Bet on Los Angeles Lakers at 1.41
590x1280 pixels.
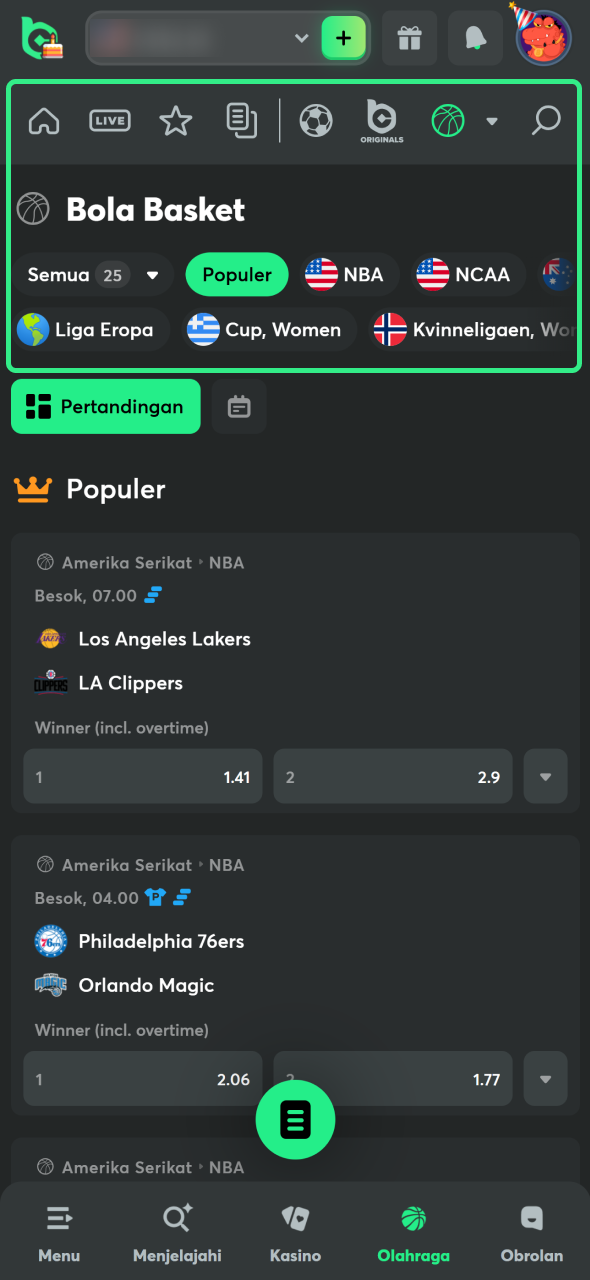(x=142, y=776)
